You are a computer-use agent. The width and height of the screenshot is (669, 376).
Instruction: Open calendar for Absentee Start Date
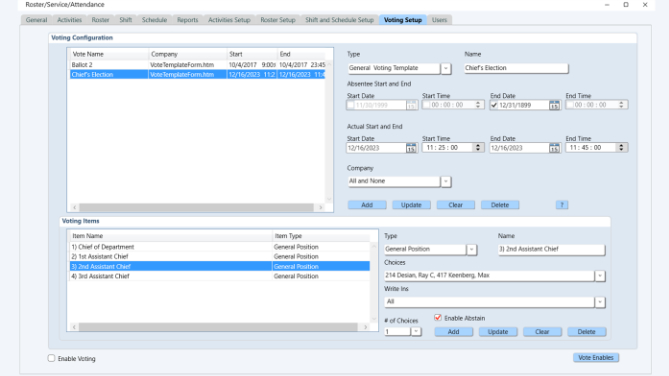411,105
